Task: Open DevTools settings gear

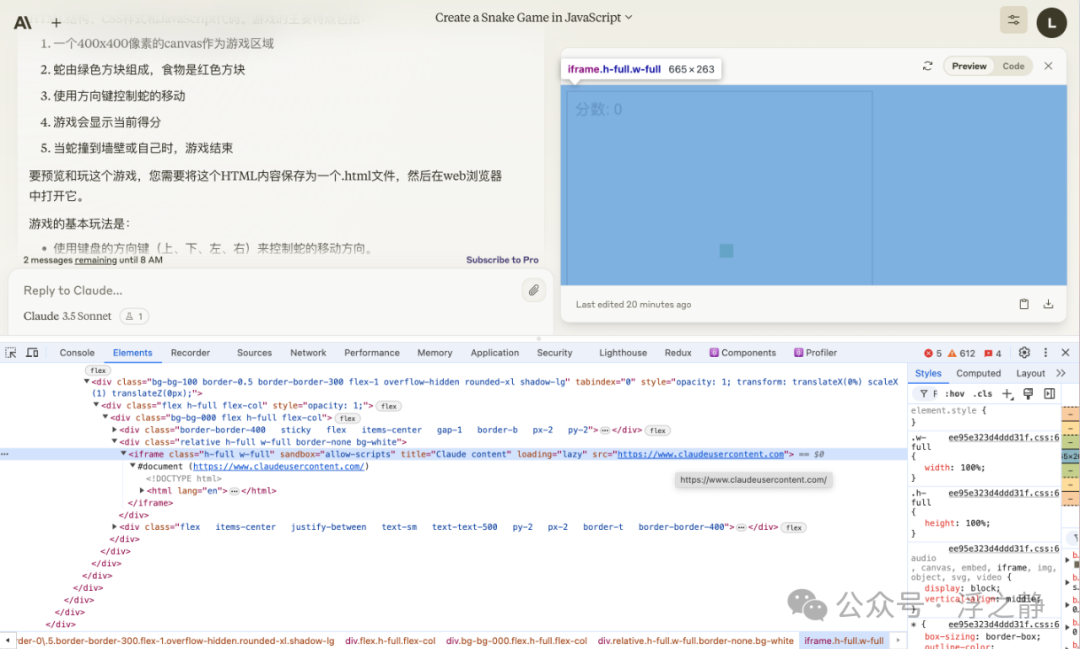Action: (x=1024, y=353)
